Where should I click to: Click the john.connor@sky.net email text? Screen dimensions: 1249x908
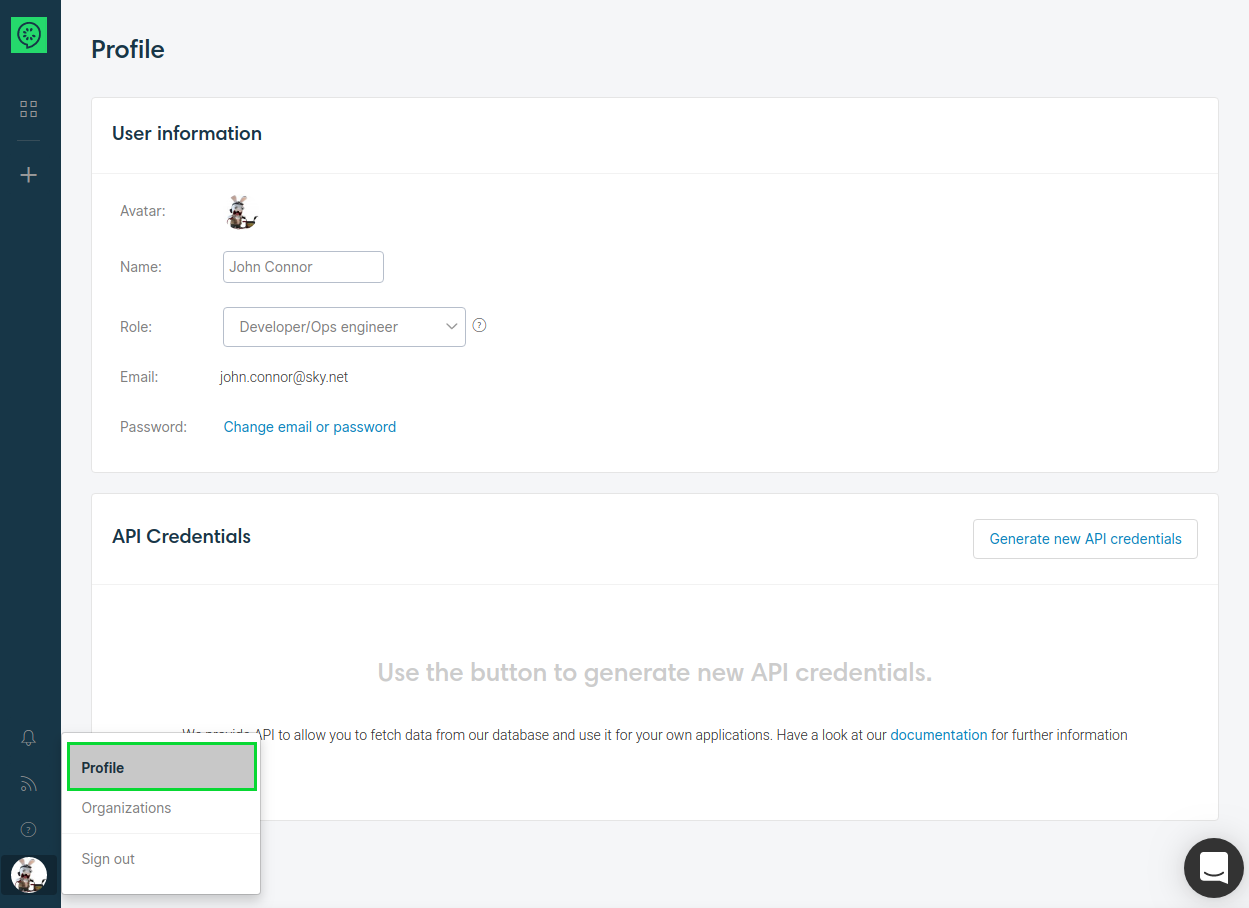284,377
